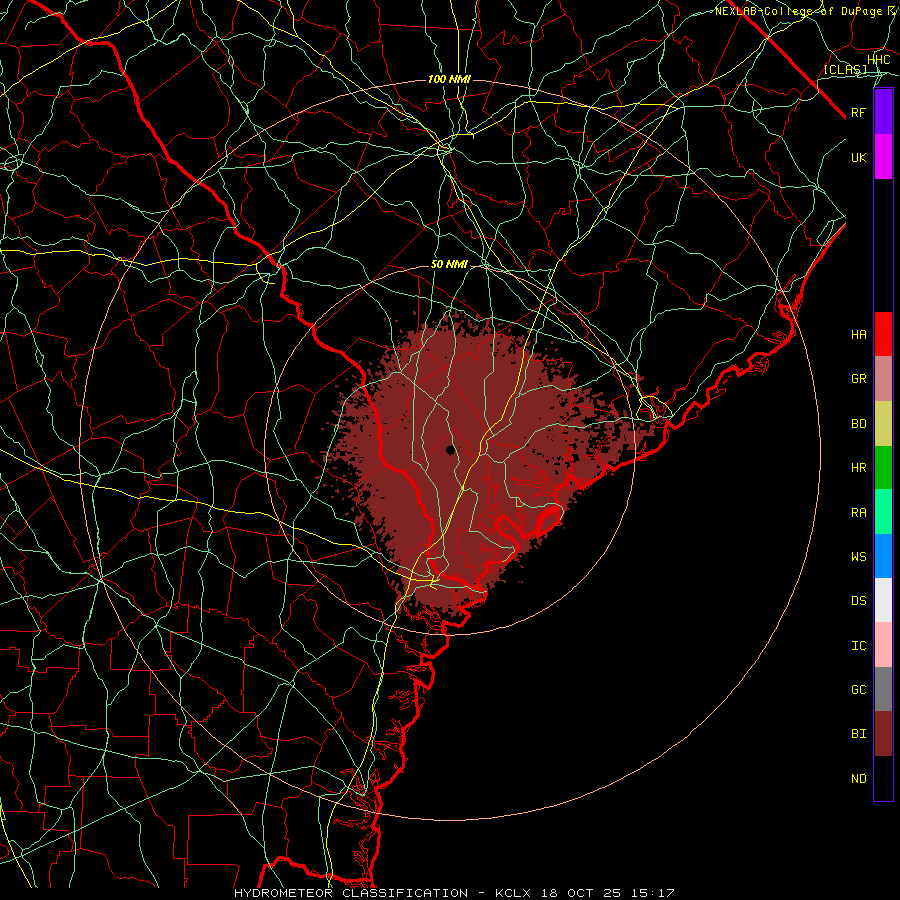Click the 100 NMI range ring label
This screenshot has width=900, height=900.
449,79
